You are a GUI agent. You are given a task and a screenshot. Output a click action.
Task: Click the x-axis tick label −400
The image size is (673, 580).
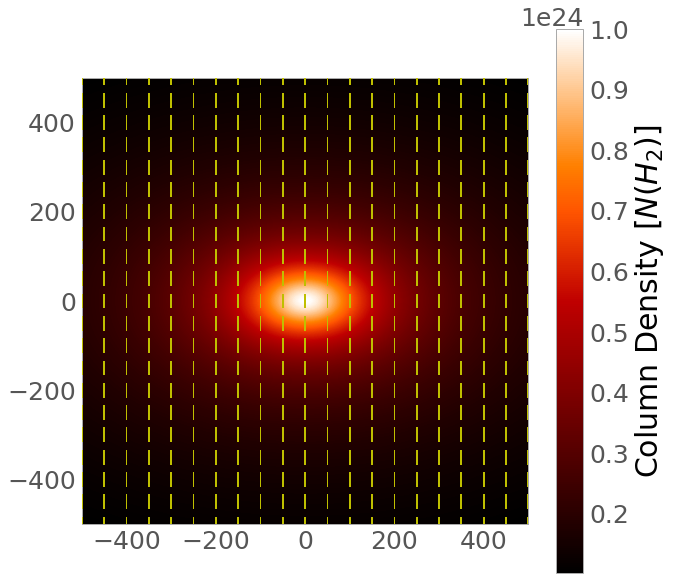[x=127, y=541]
